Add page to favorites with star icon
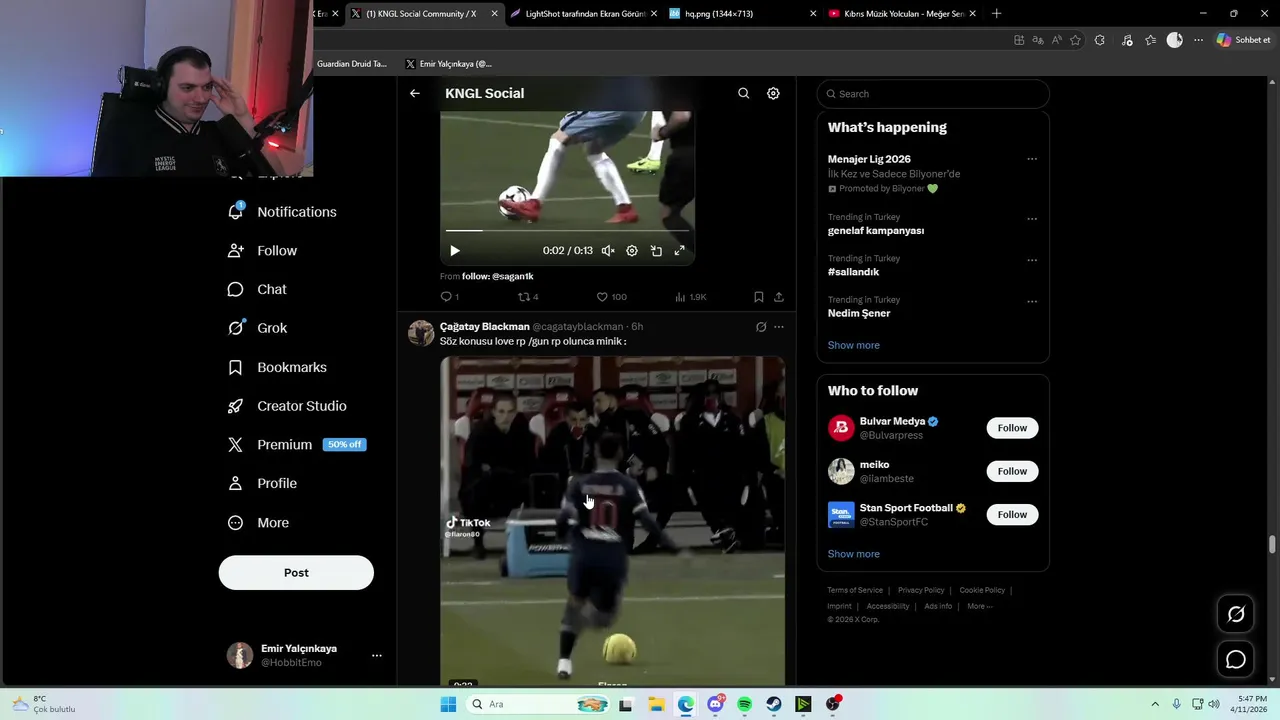Image resolution: width=1280 pixels, height=720 pixels. [1076, 40]
